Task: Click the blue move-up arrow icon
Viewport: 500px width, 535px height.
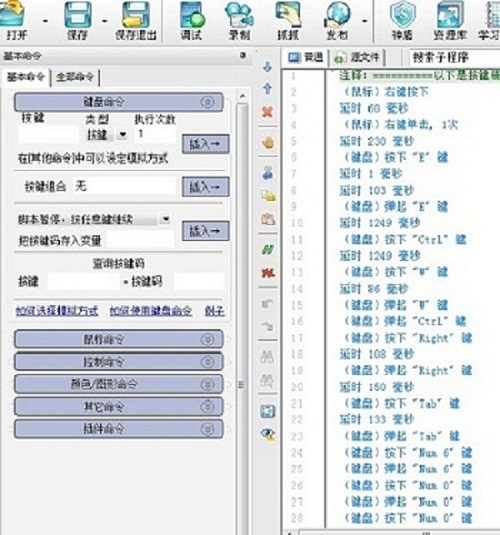Action: point(267,89)
